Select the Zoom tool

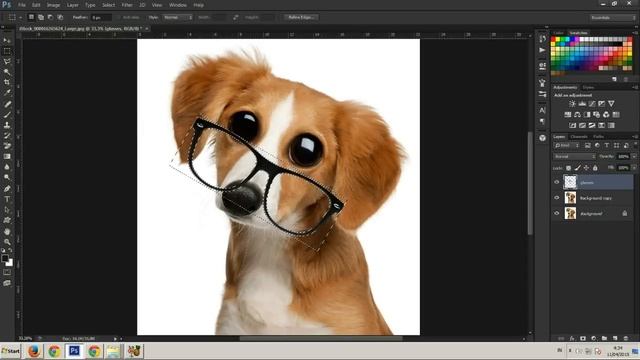[x=7, y=242]
